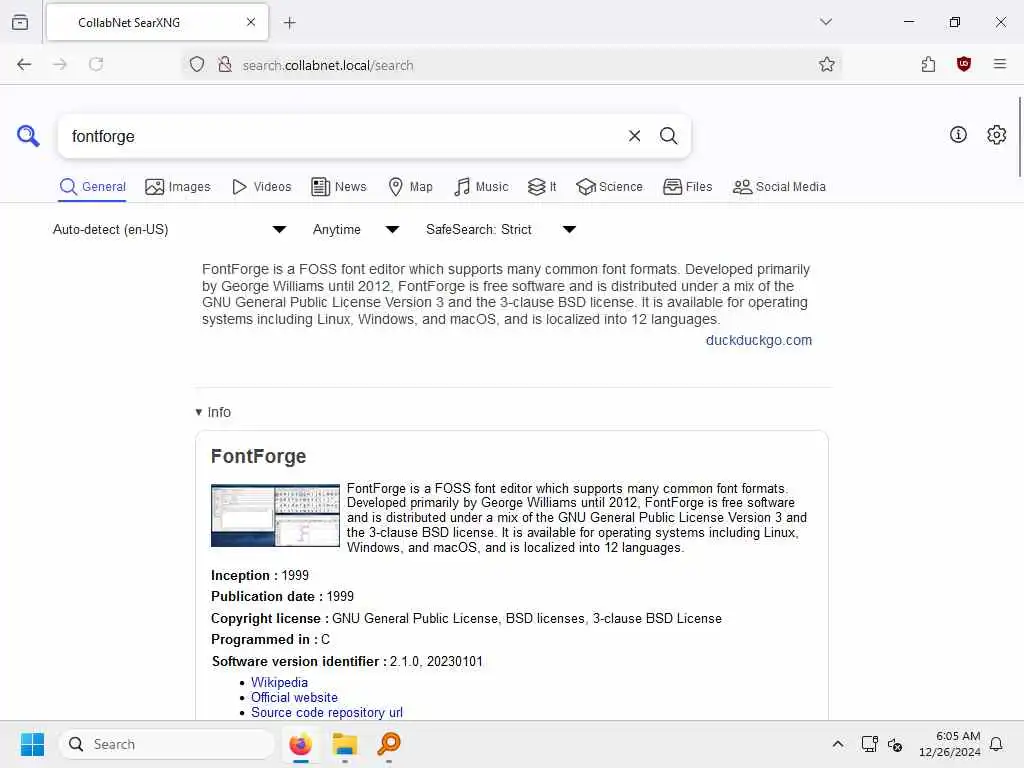
Task: Switch to Map search tab
Action: pyautogui.click(x=410, y=187)
